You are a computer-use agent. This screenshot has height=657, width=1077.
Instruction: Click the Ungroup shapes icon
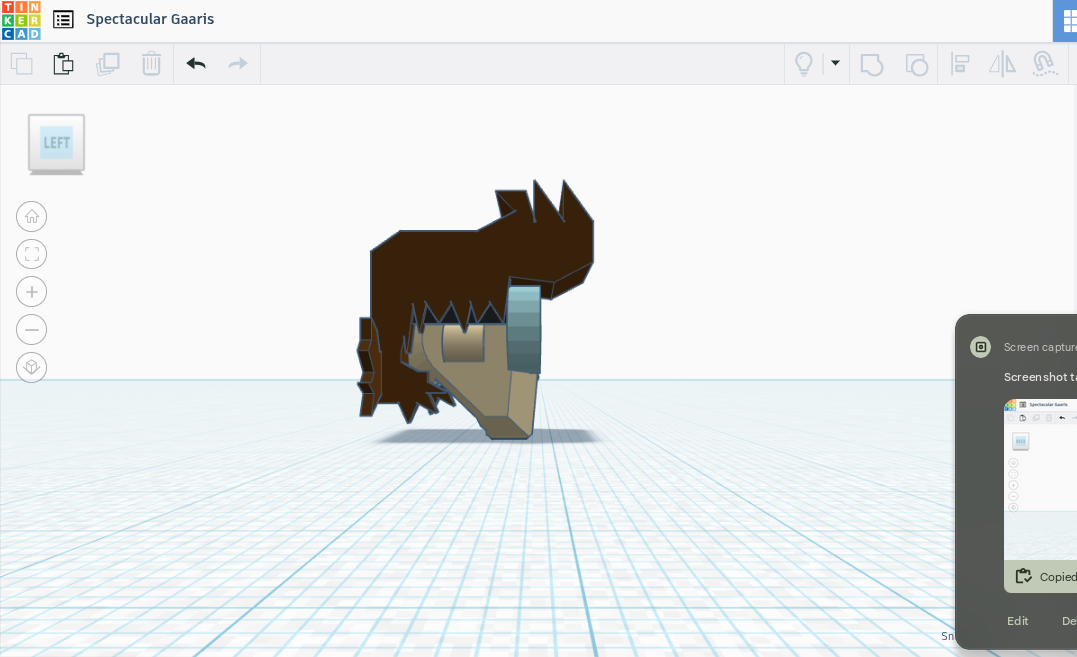[x=916, y=65]
